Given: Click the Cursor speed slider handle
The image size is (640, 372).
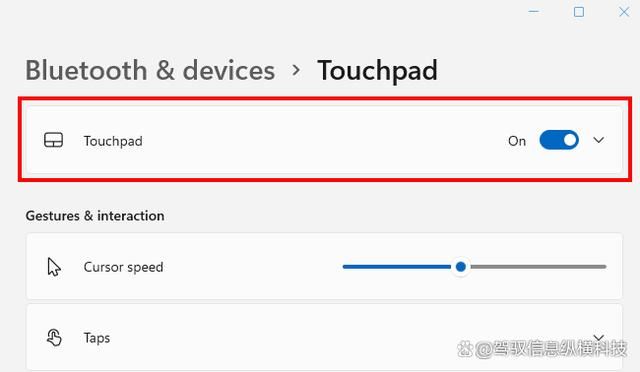Looking at the screenshot, I should (461, 267).
